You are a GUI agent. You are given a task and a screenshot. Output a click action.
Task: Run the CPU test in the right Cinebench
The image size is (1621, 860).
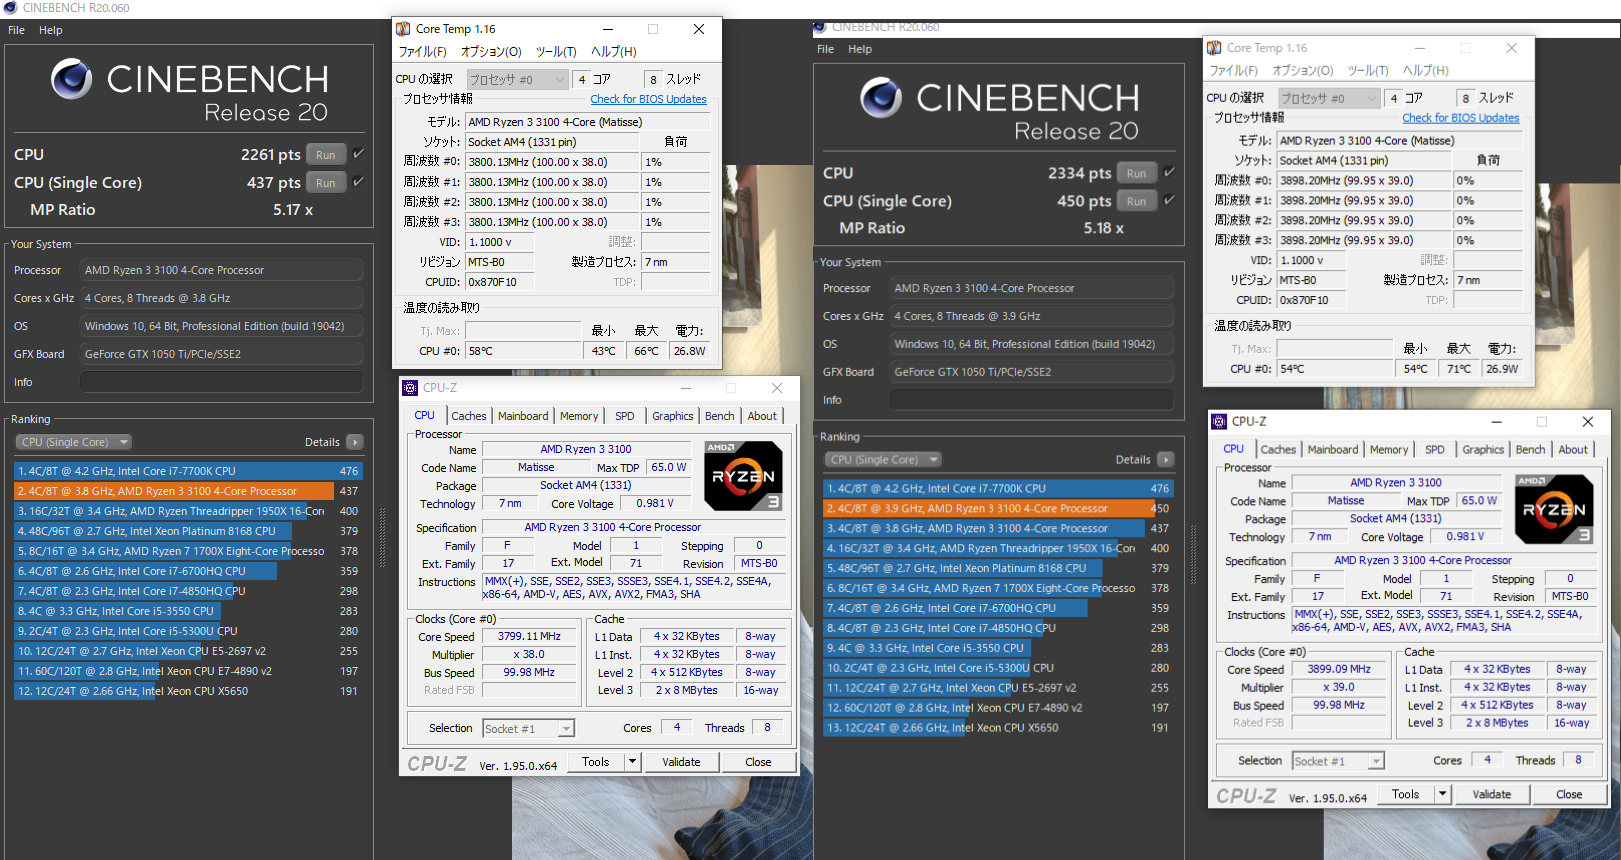click(1136, 173)
